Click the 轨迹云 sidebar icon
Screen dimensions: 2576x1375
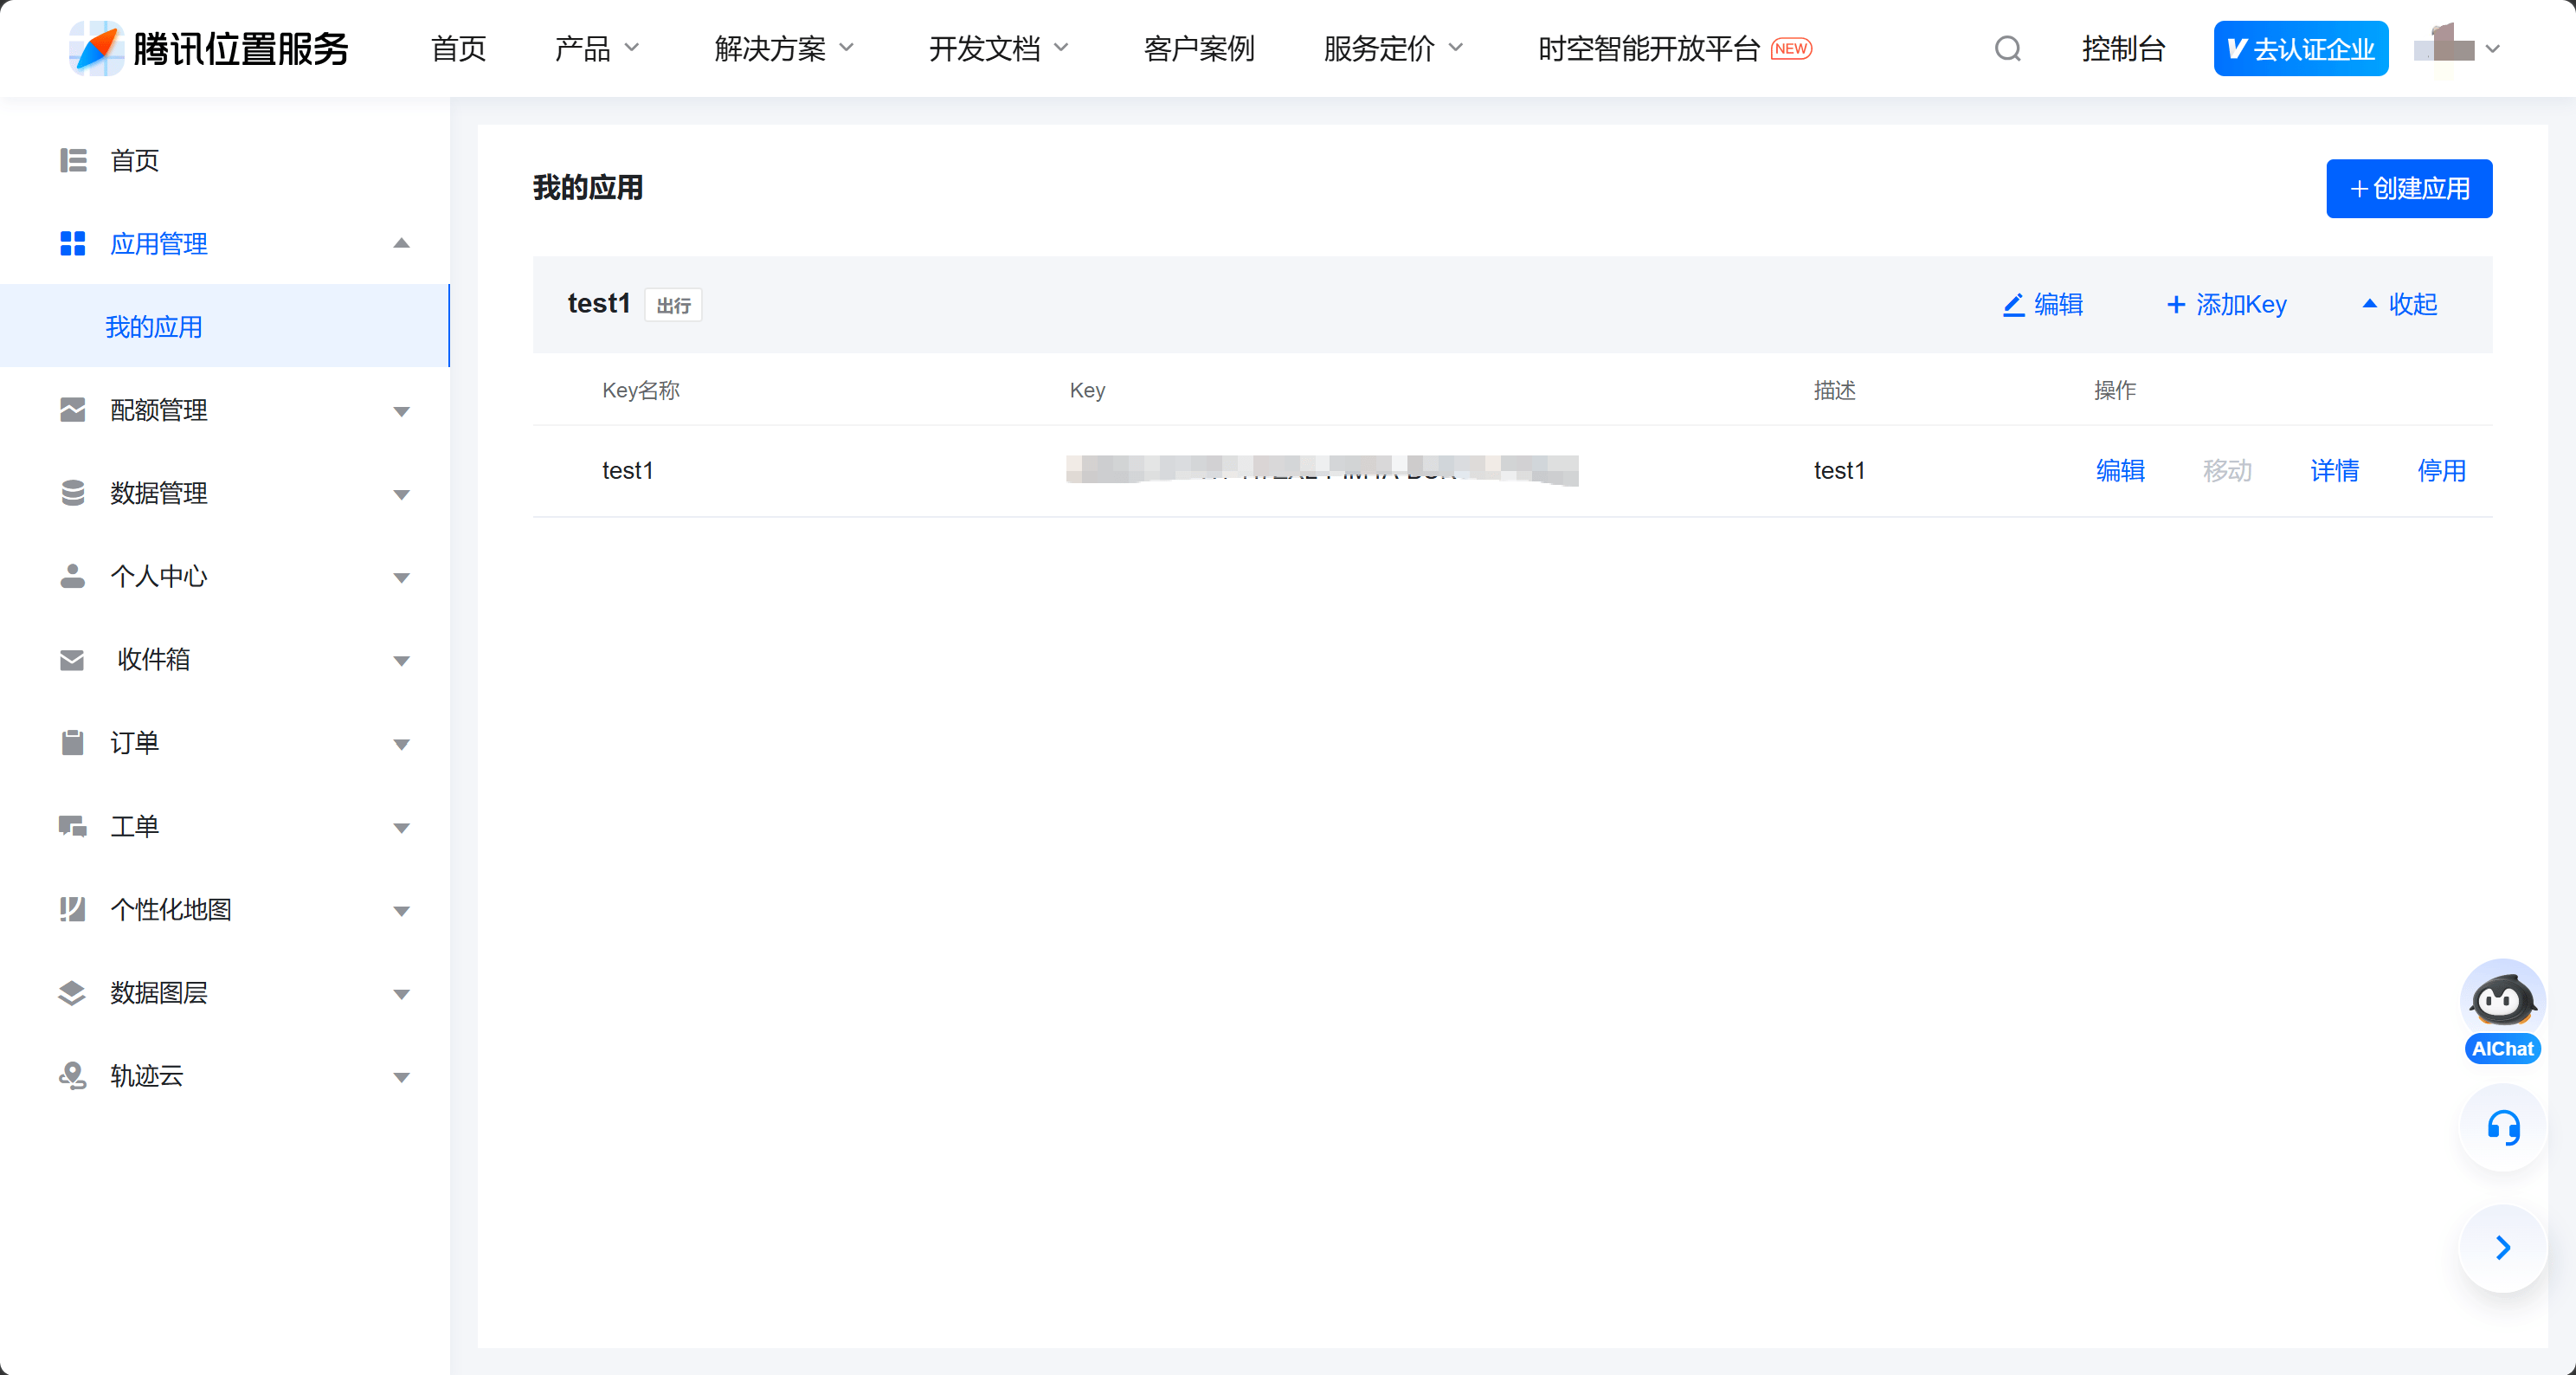pyautogui.click(x=72, y=1076)
